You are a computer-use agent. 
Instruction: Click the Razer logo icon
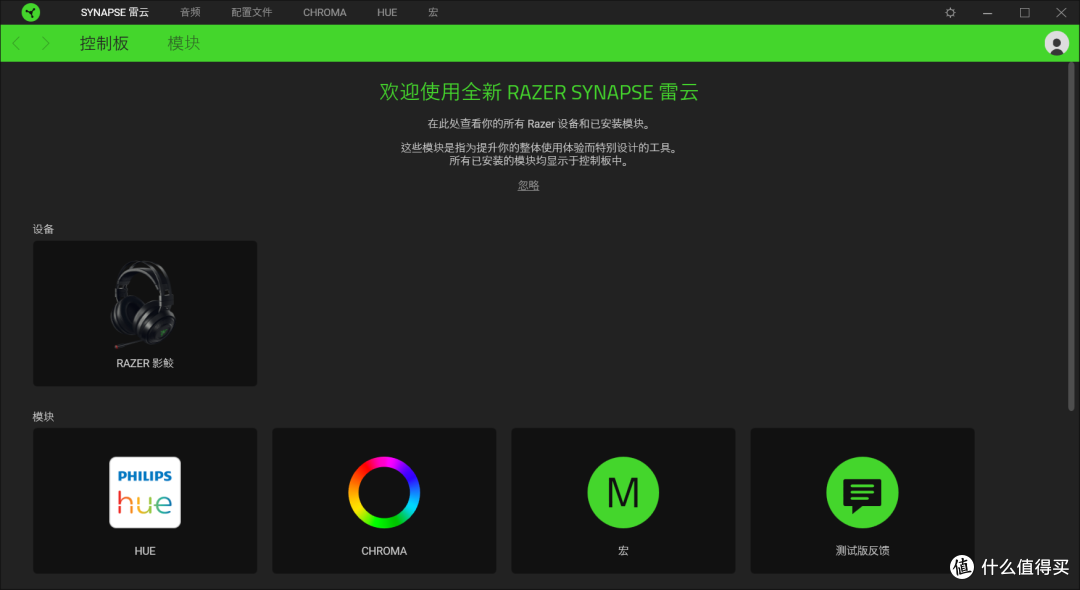pyautogui.click(x=31, y=12)
